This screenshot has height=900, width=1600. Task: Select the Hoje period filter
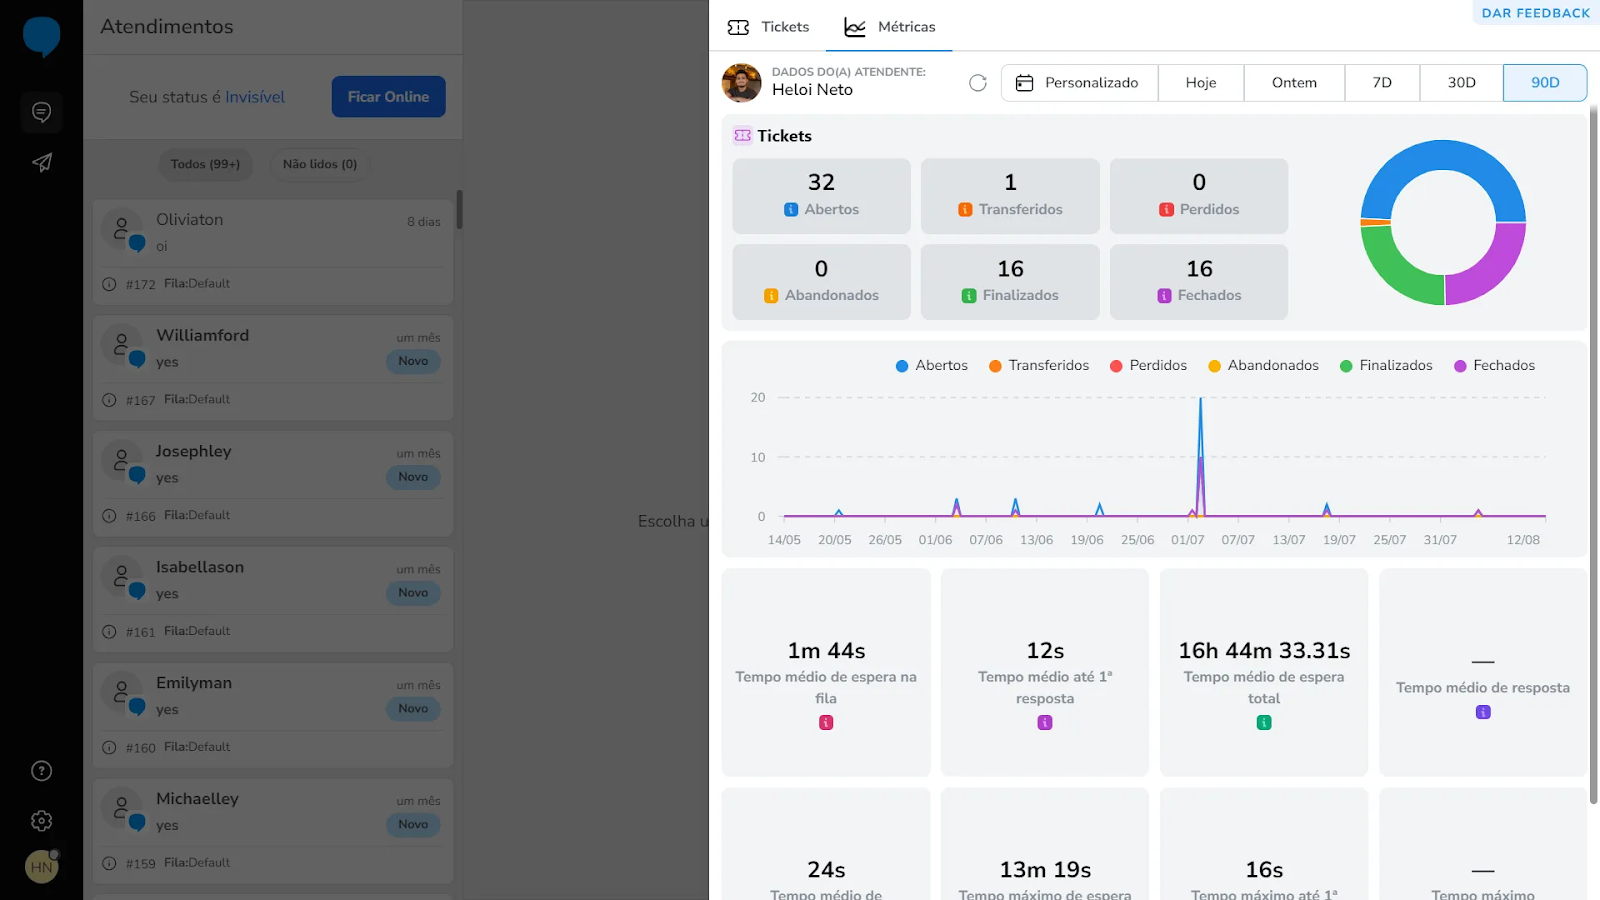1201,83
